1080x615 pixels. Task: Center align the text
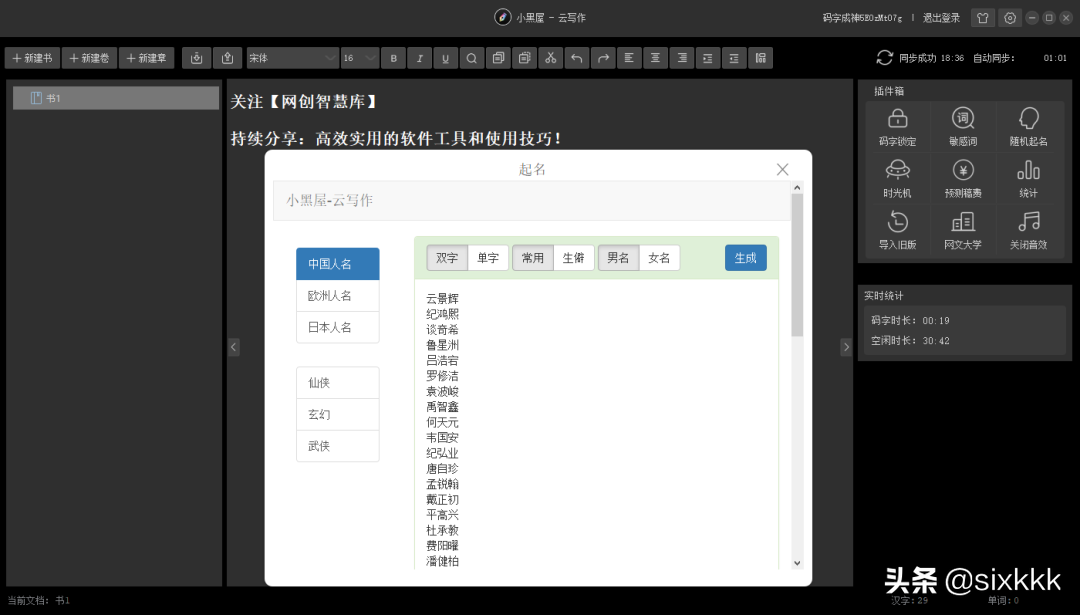click(655, 58)
